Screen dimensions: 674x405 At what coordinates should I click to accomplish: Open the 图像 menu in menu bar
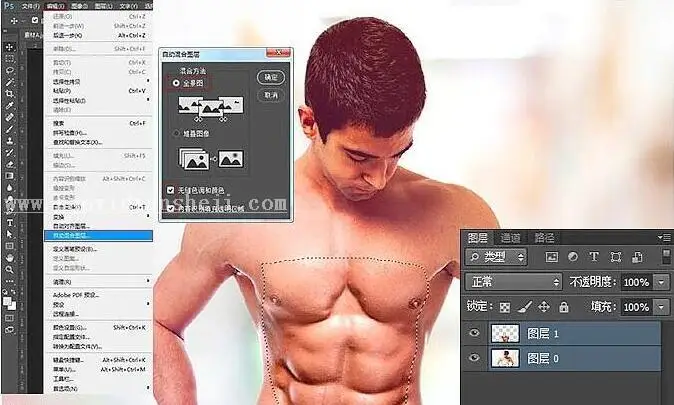click(x=79, y=6)
